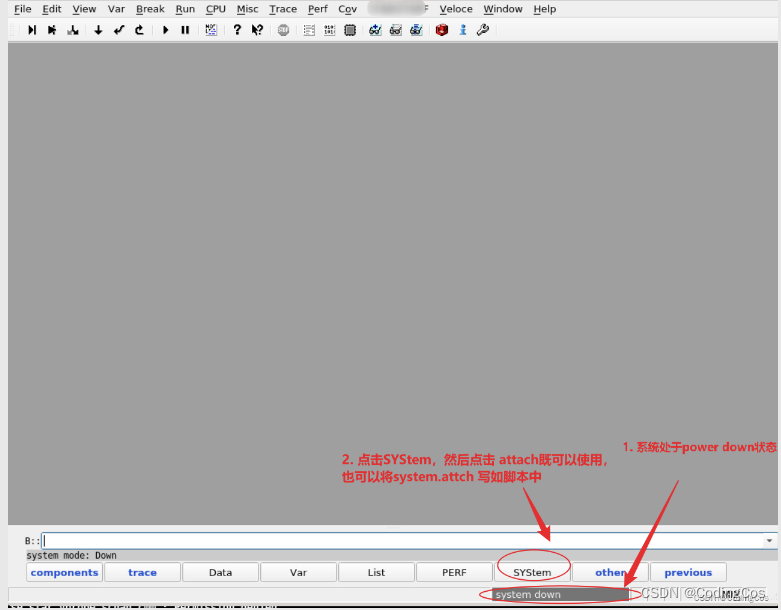This screenshot has height=610, width=781.
Task: Click the PERF softkey button
Action: [x=454, y=572]
